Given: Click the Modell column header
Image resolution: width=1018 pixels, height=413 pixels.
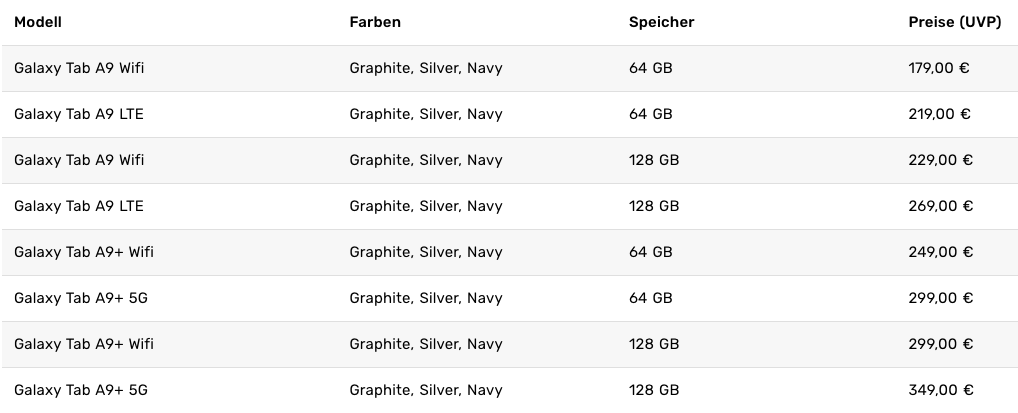Looking at the screenshot, I should click(38, 22).
